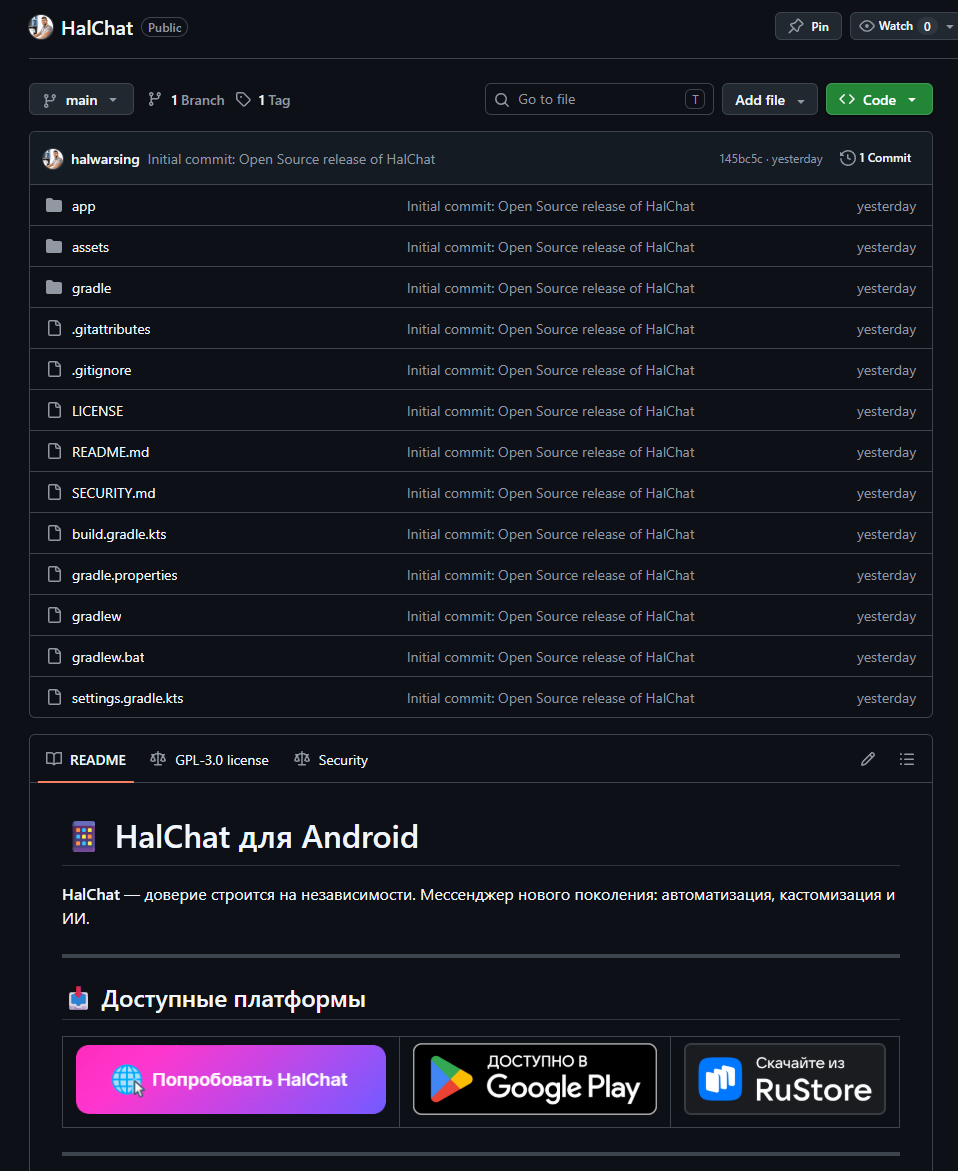Click the magnifier icon in file search
The width and height of the screenshot is (958, 1171).
[x=502, y=99]
